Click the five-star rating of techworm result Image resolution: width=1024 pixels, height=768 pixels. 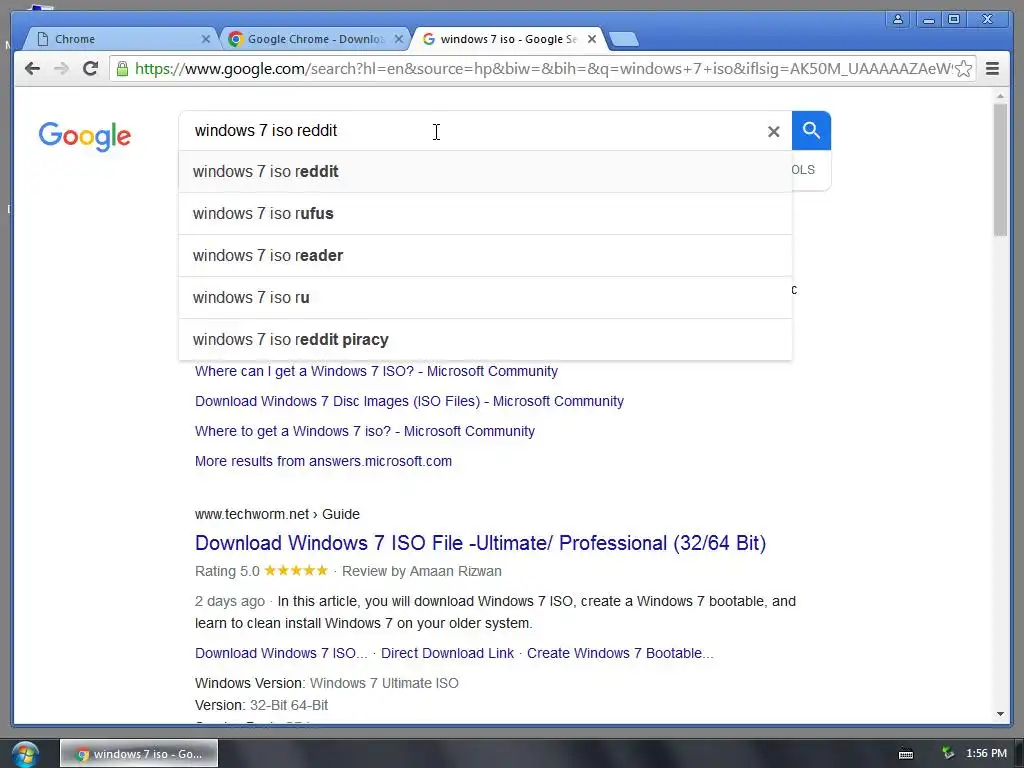[x=296, y=571]
